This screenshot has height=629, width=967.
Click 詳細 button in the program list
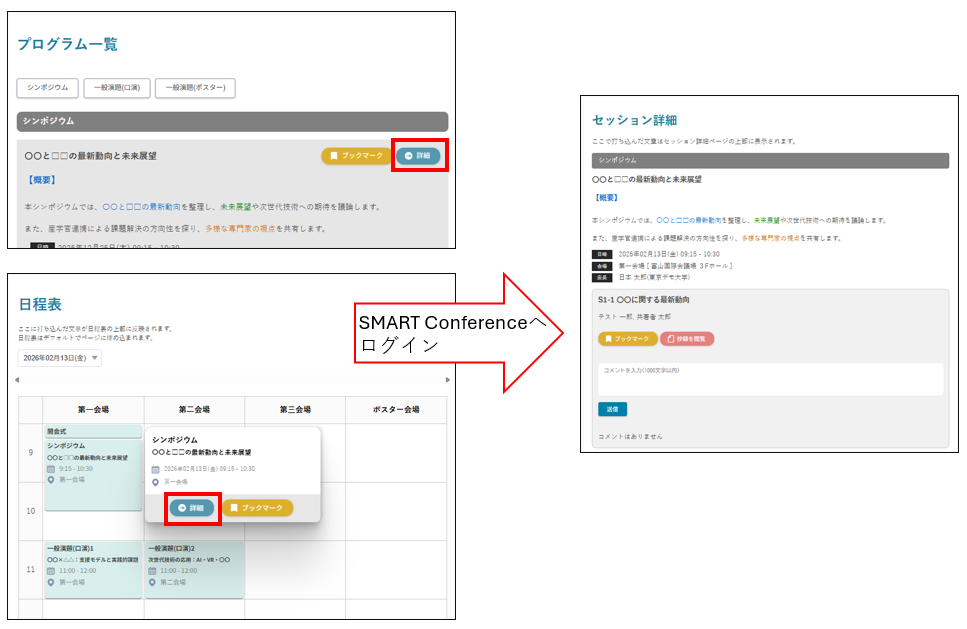coord(418,156)
